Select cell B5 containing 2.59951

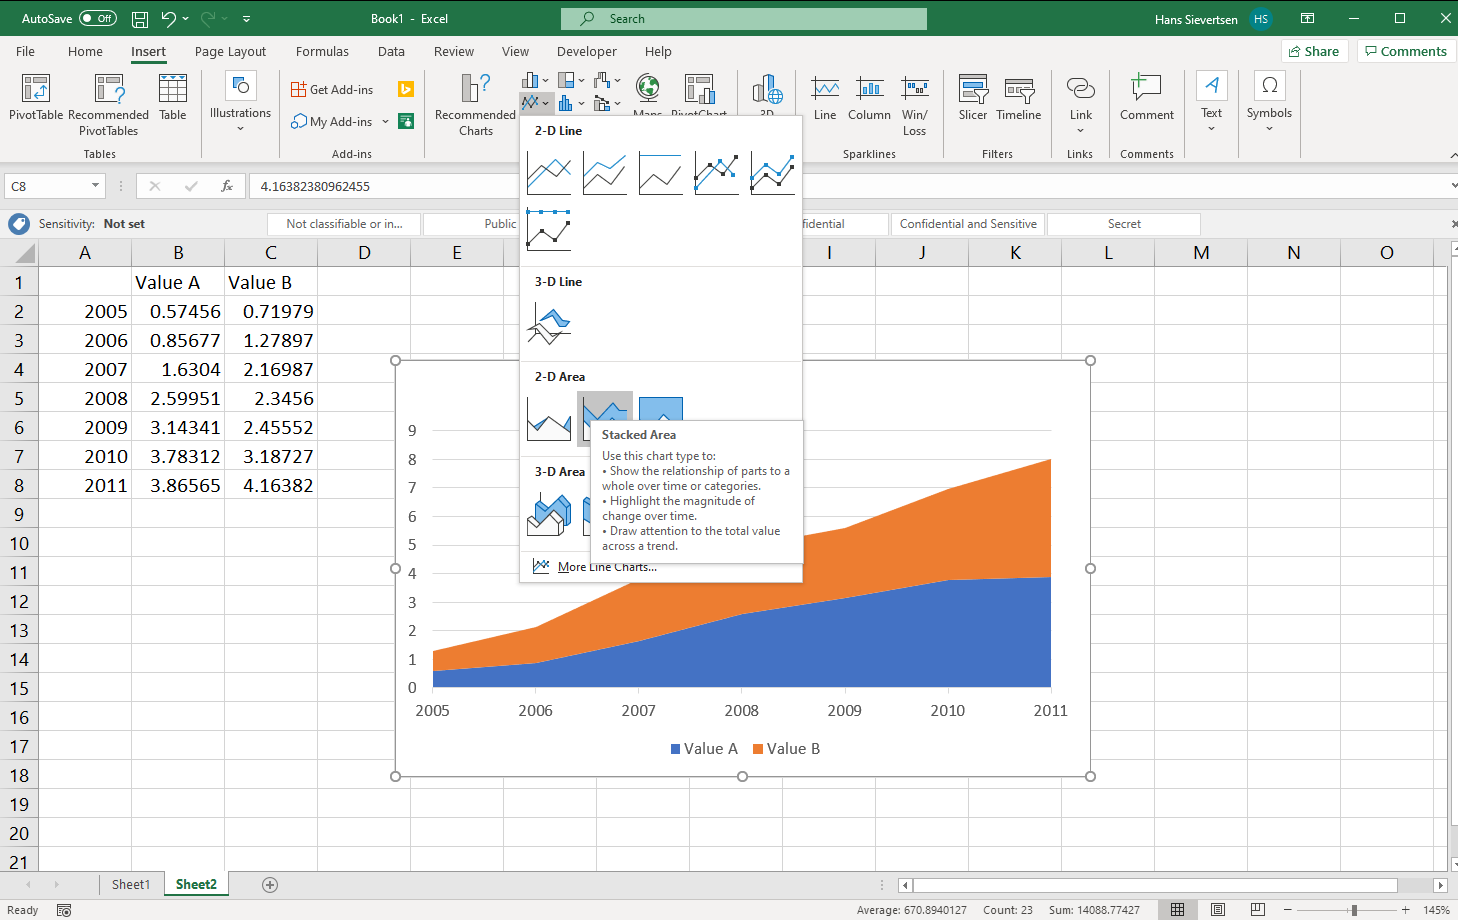click(178, 398)
